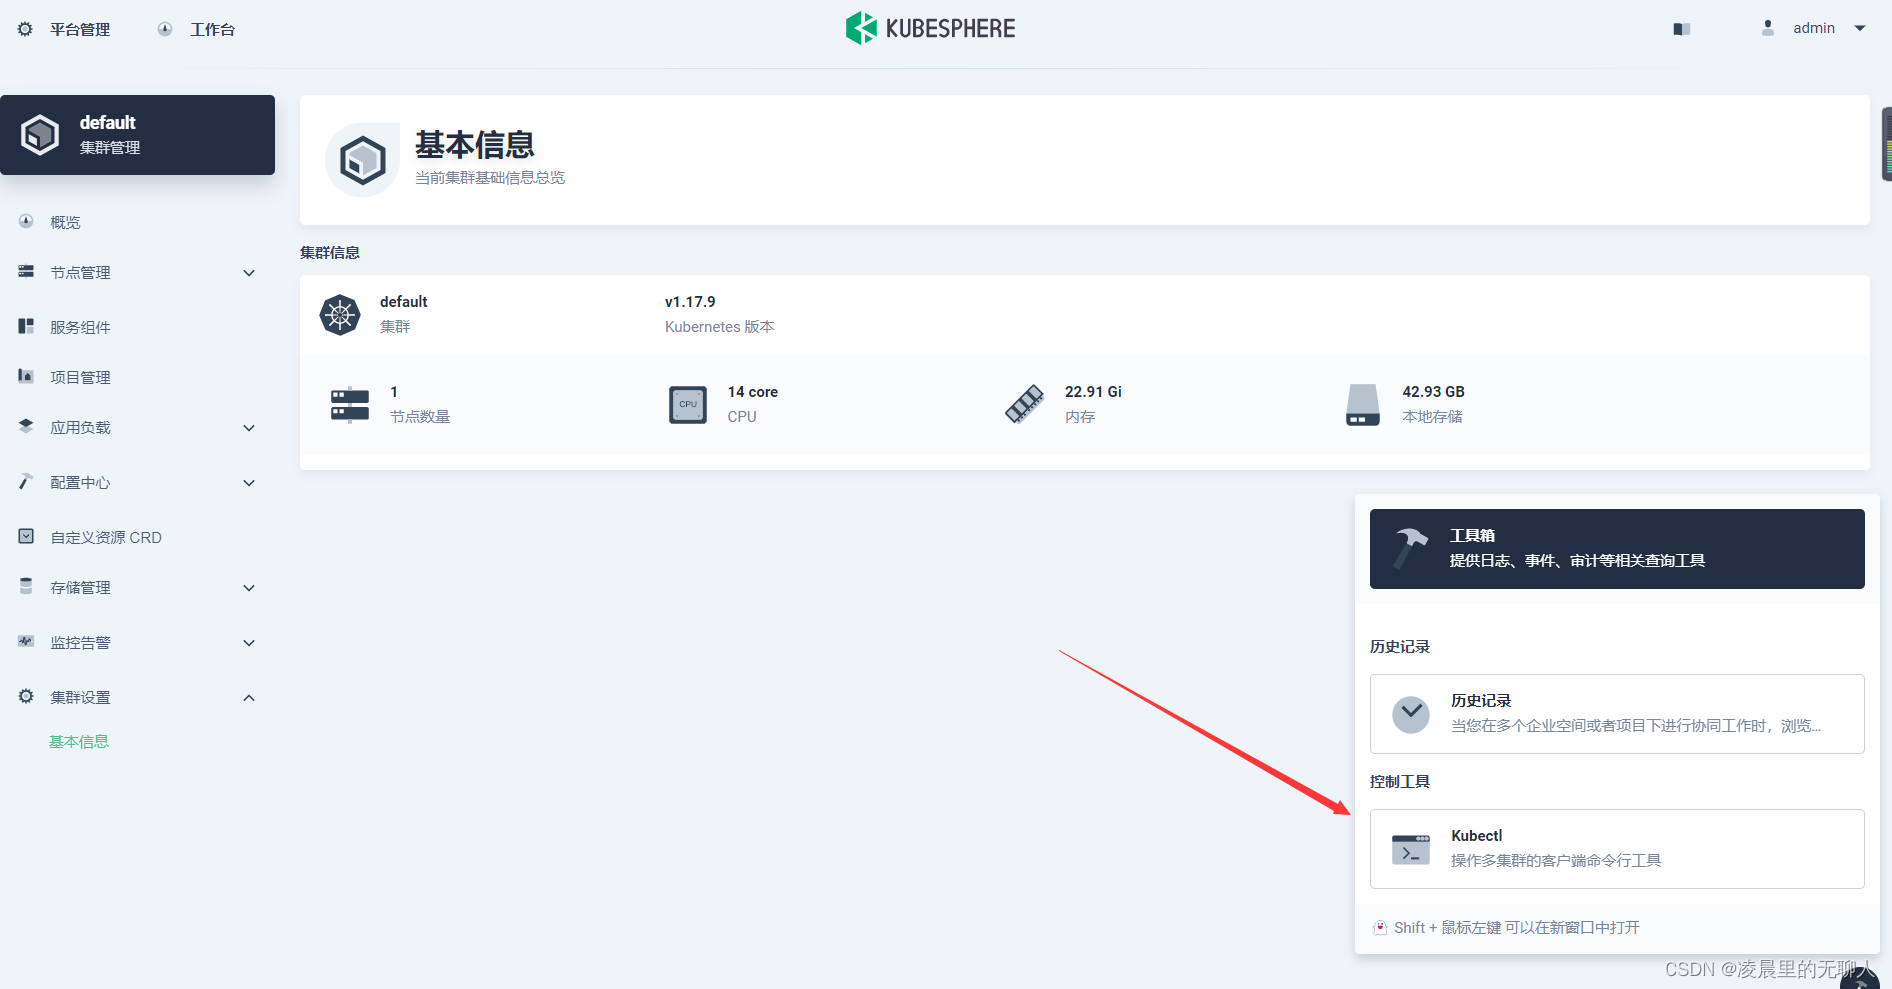Click the default cluster name text

click(x=404, y=302)
